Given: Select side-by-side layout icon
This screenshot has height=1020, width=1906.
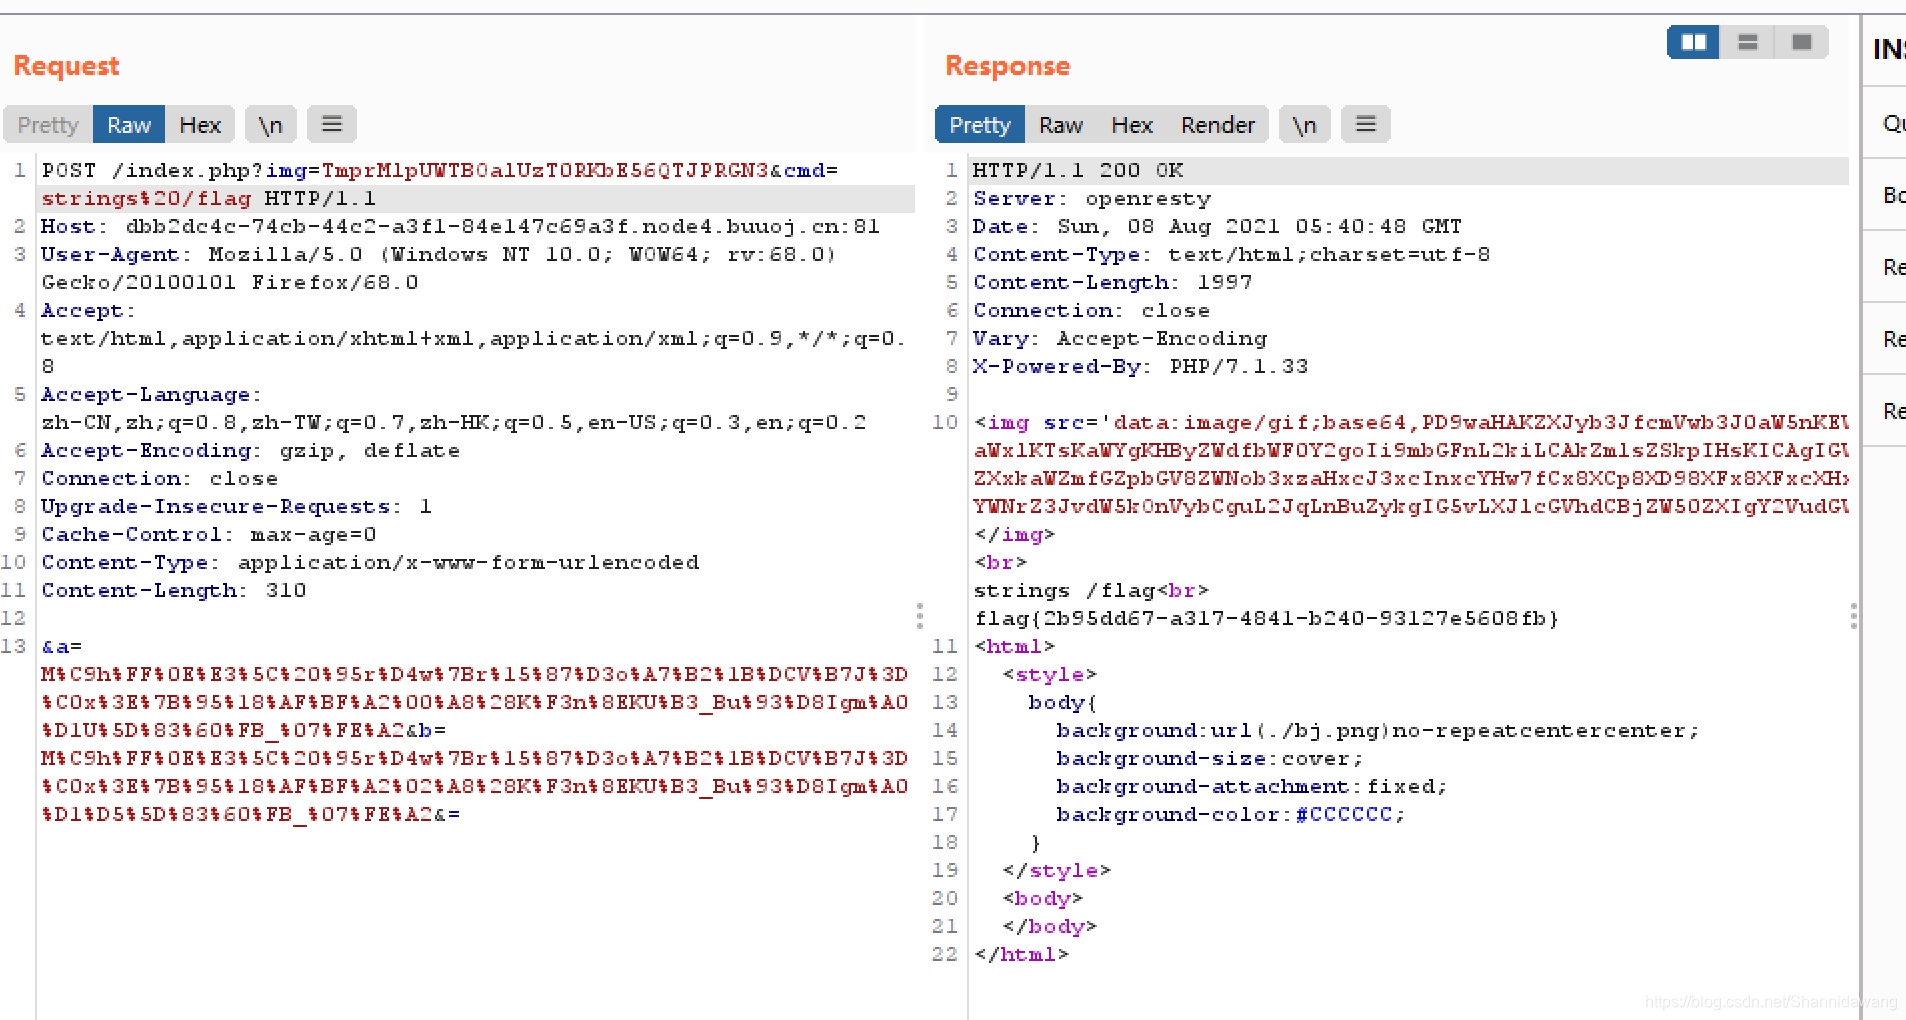Looking at the screenshot, I should [x=1693, y=42].
